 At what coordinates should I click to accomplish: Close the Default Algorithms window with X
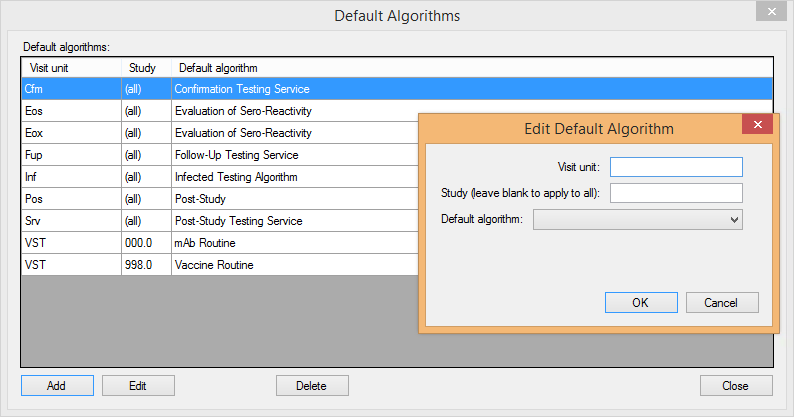point(768,13)
